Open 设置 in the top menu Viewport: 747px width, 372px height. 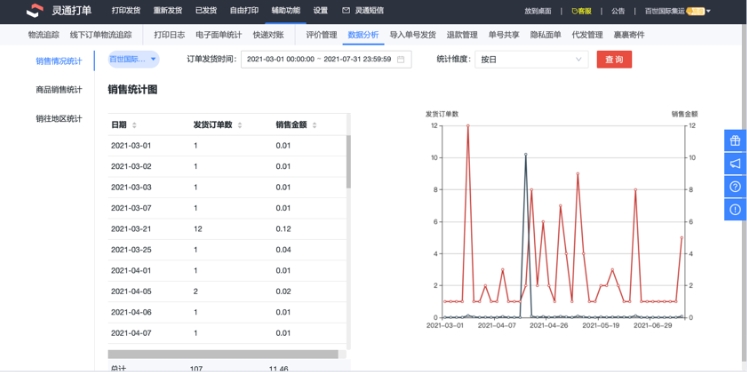click(321, 10)
